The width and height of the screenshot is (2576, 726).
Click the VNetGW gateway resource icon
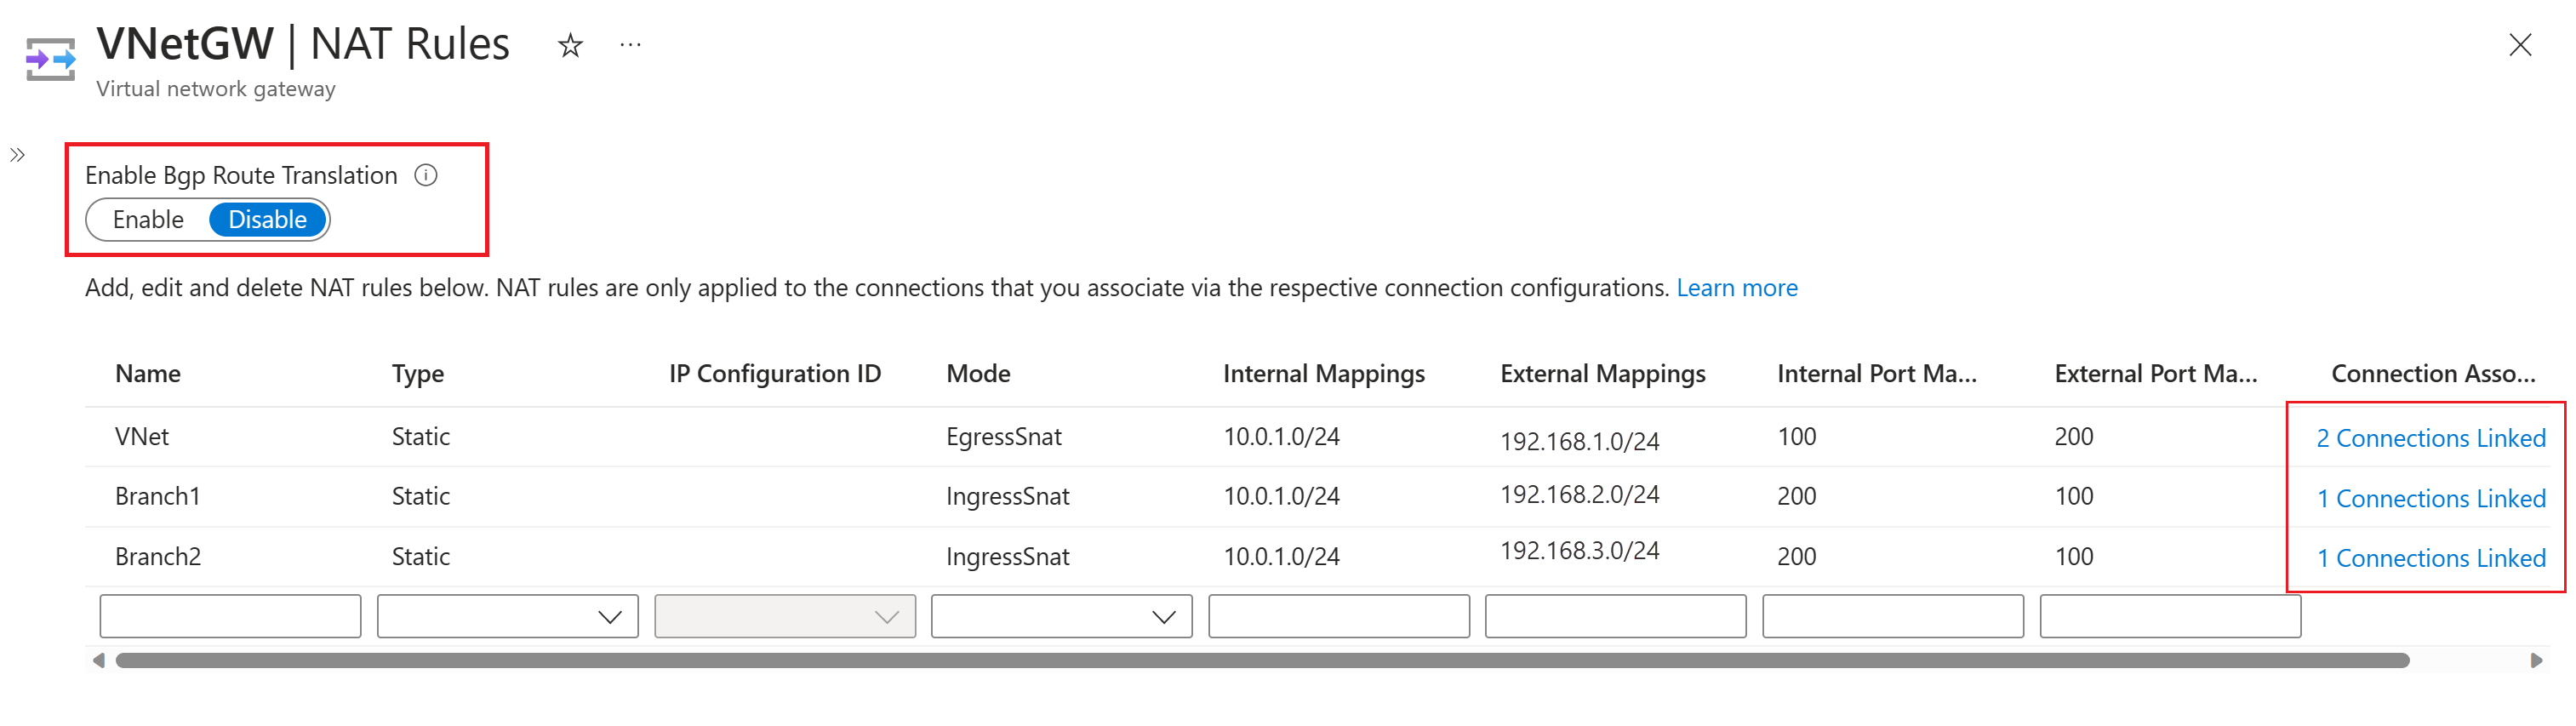coord(50,59)
